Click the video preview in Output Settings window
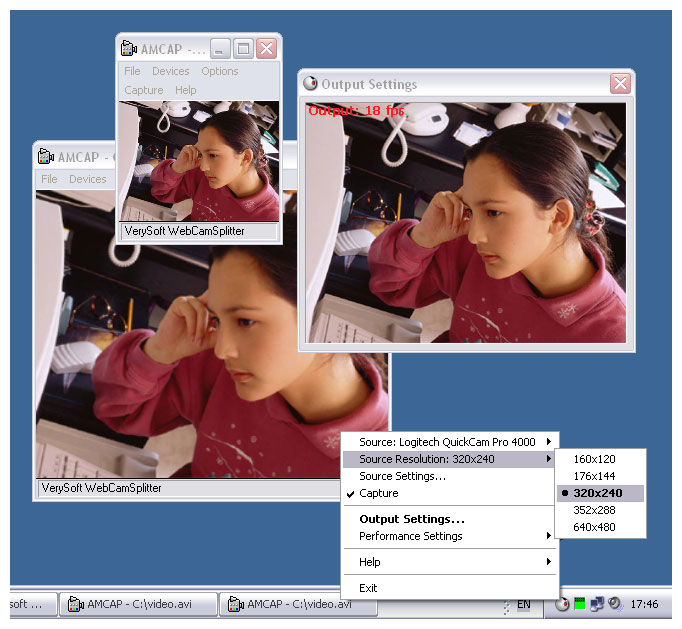Screen dimensions: 682x629 click(x=465, y=222)
